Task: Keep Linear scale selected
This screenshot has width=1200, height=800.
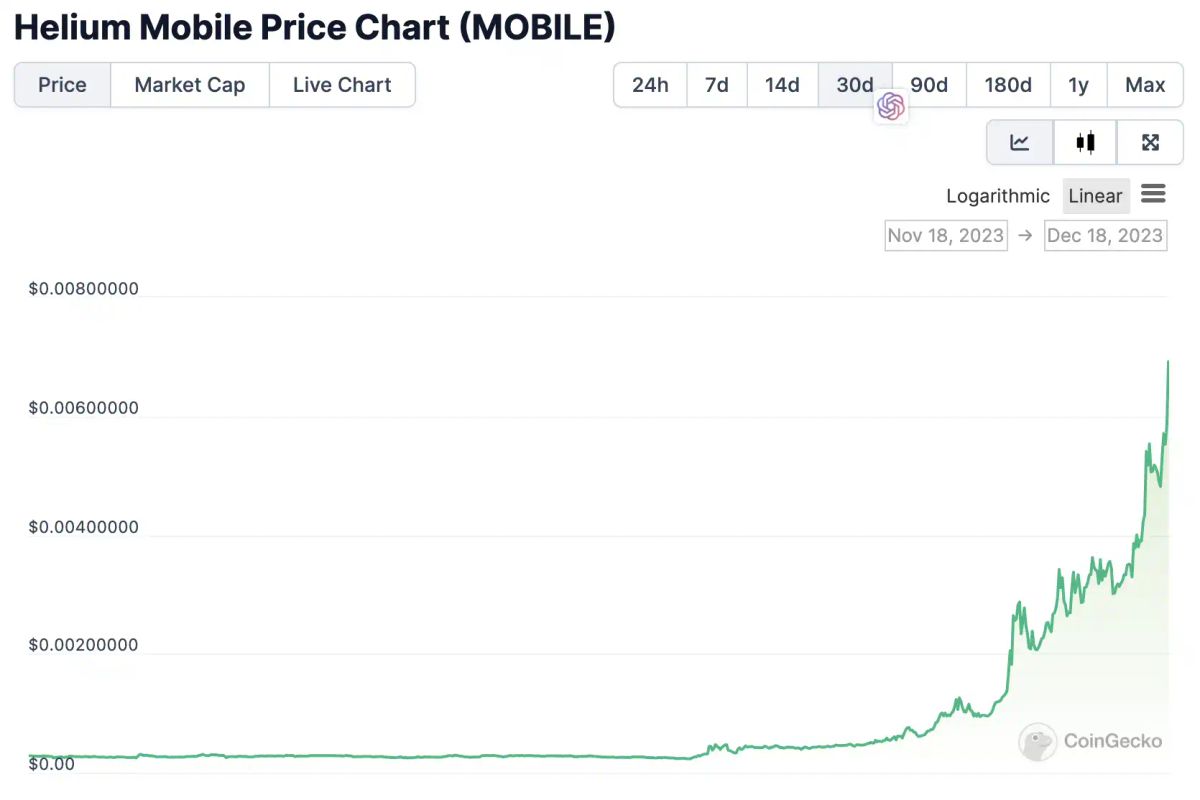Action: coord(1095,196)
